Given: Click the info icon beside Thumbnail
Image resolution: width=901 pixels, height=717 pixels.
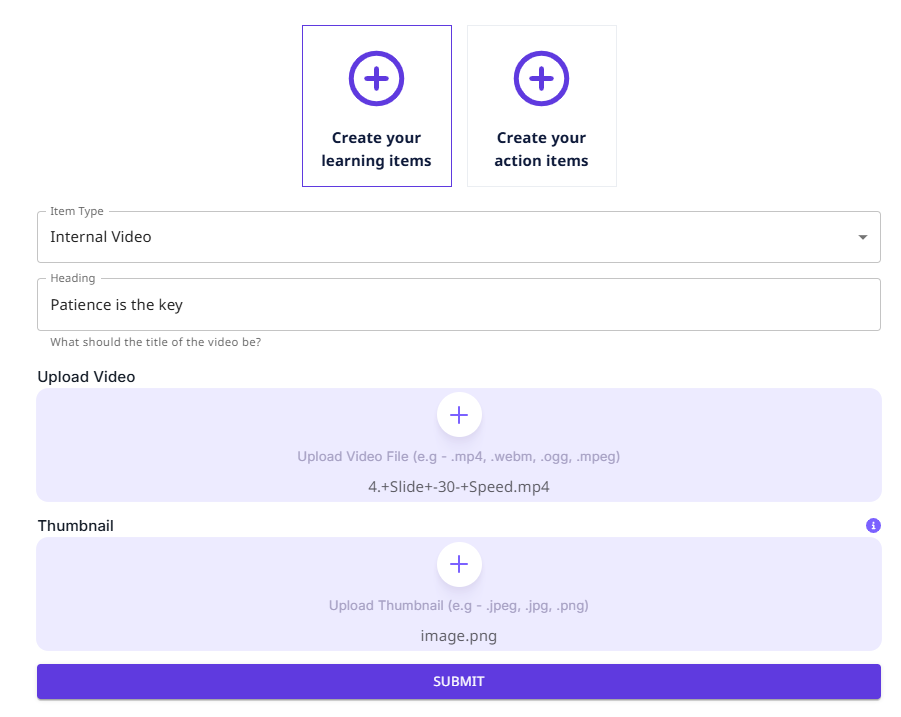Looking at the screenshot, I should pos(873,525).
